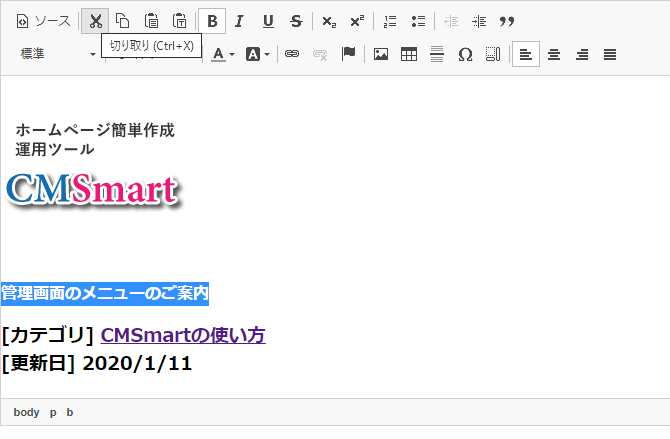Open the text color dropdown

pos(223,54)
